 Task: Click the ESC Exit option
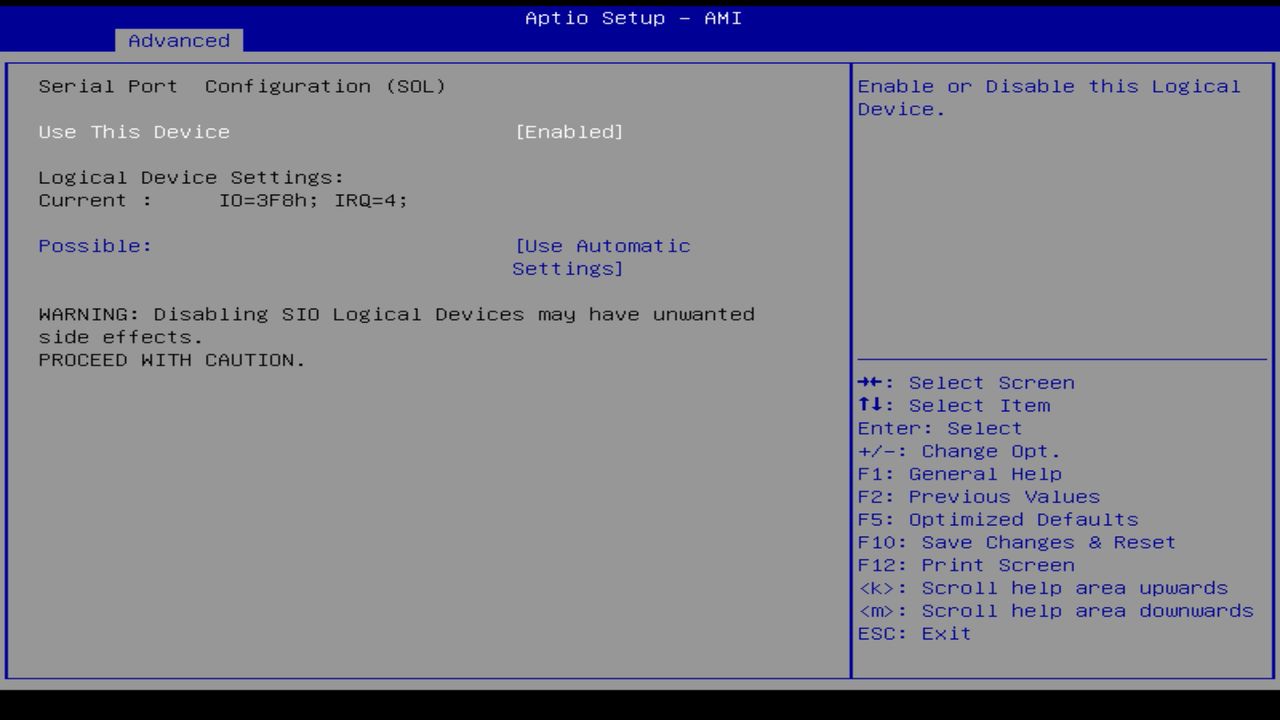point(913,633)
